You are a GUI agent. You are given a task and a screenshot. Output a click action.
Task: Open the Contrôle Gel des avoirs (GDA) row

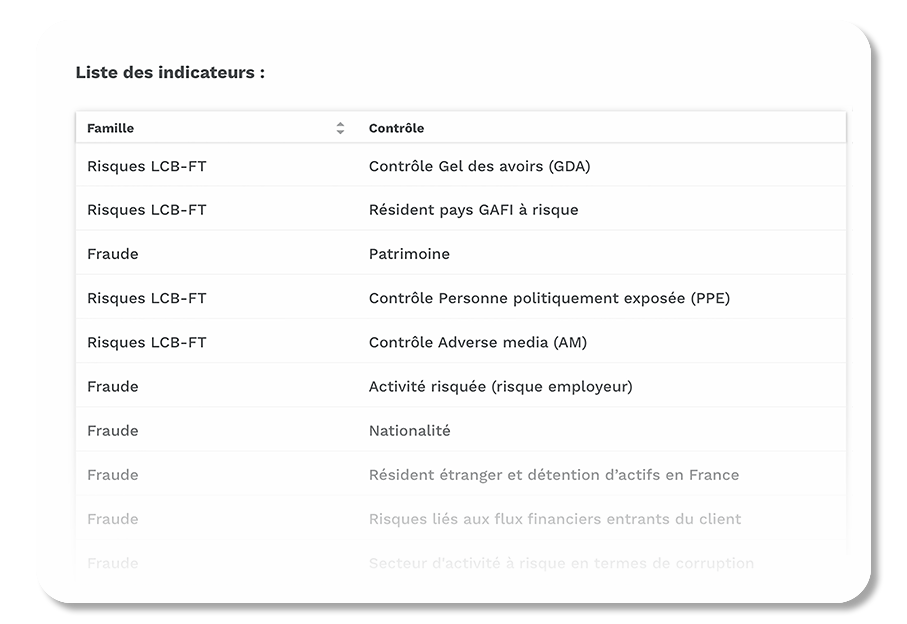(480, 165)
